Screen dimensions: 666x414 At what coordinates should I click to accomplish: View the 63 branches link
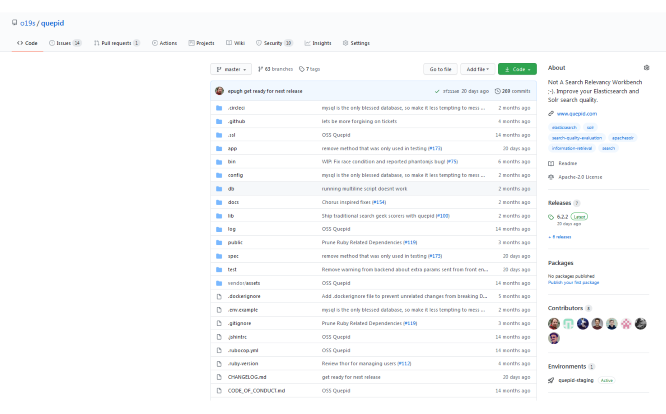[276, 69]
